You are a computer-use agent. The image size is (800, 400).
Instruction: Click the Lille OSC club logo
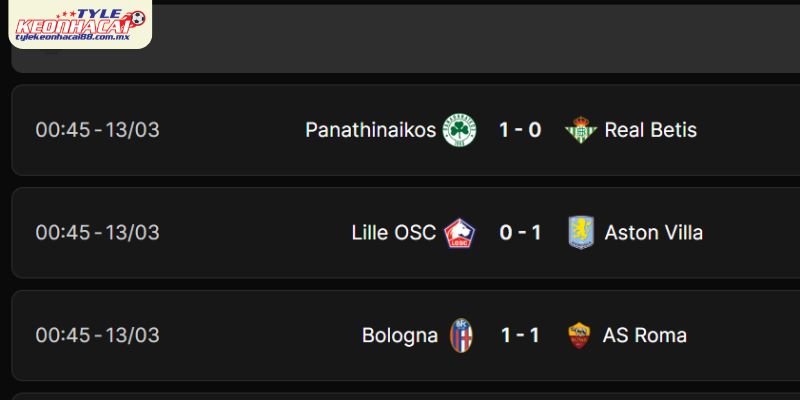[x=460, y=233]
